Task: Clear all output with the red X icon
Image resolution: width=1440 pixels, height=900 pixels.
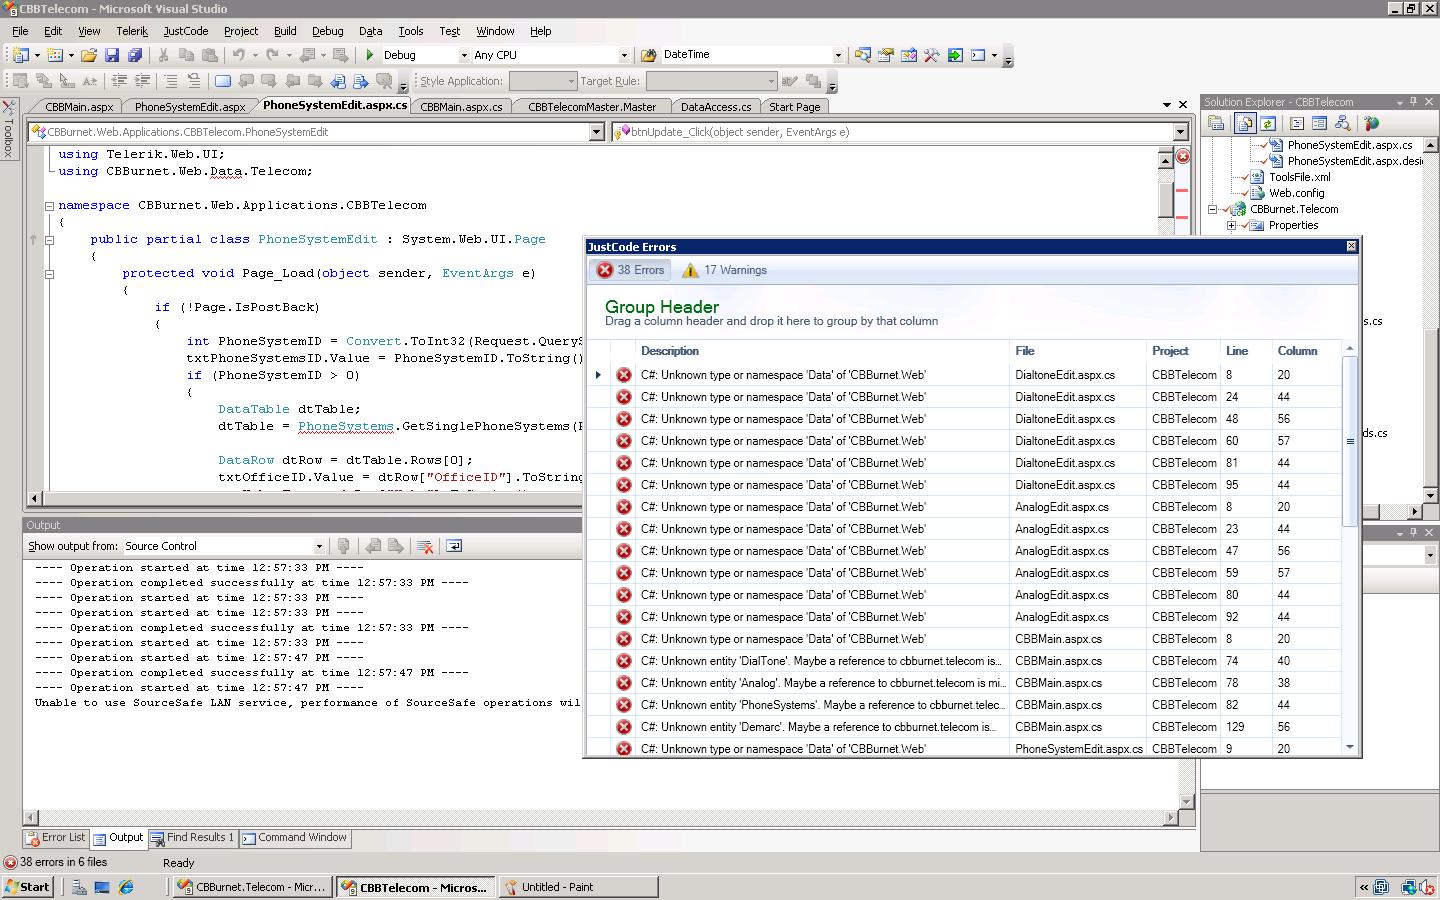Action: click(425, 546)
